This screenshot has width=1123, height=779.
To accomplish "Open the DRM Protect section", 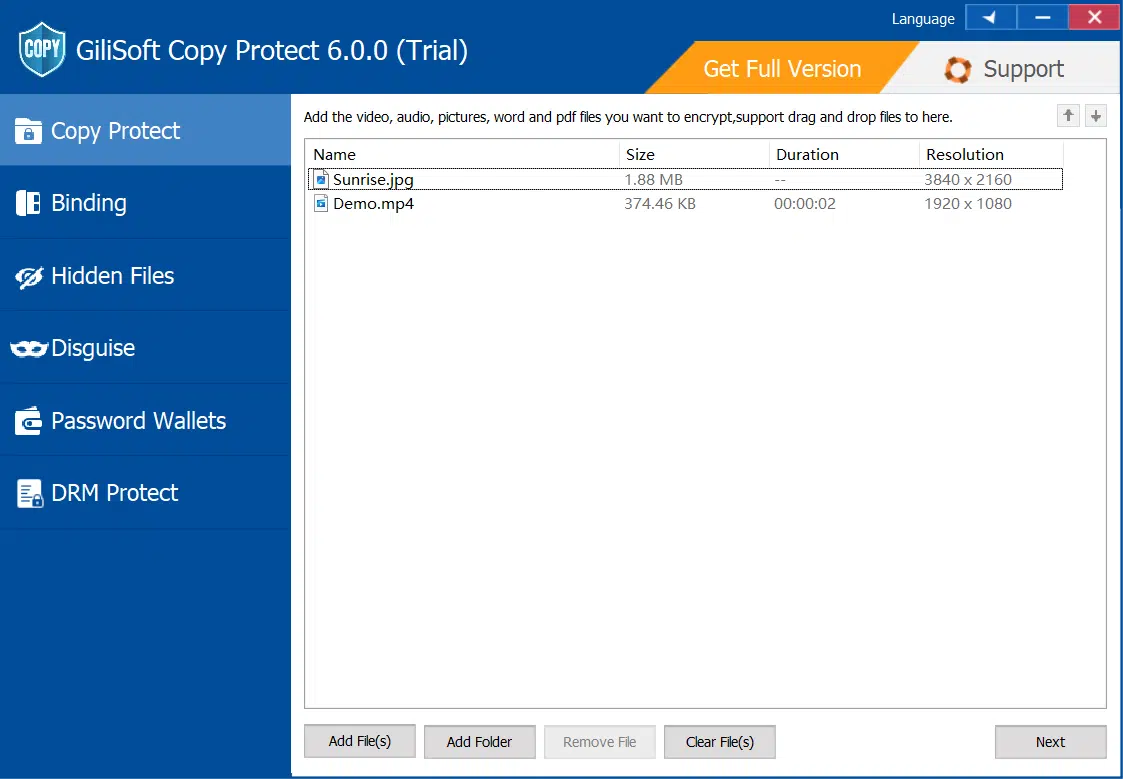I will point(145,493).
